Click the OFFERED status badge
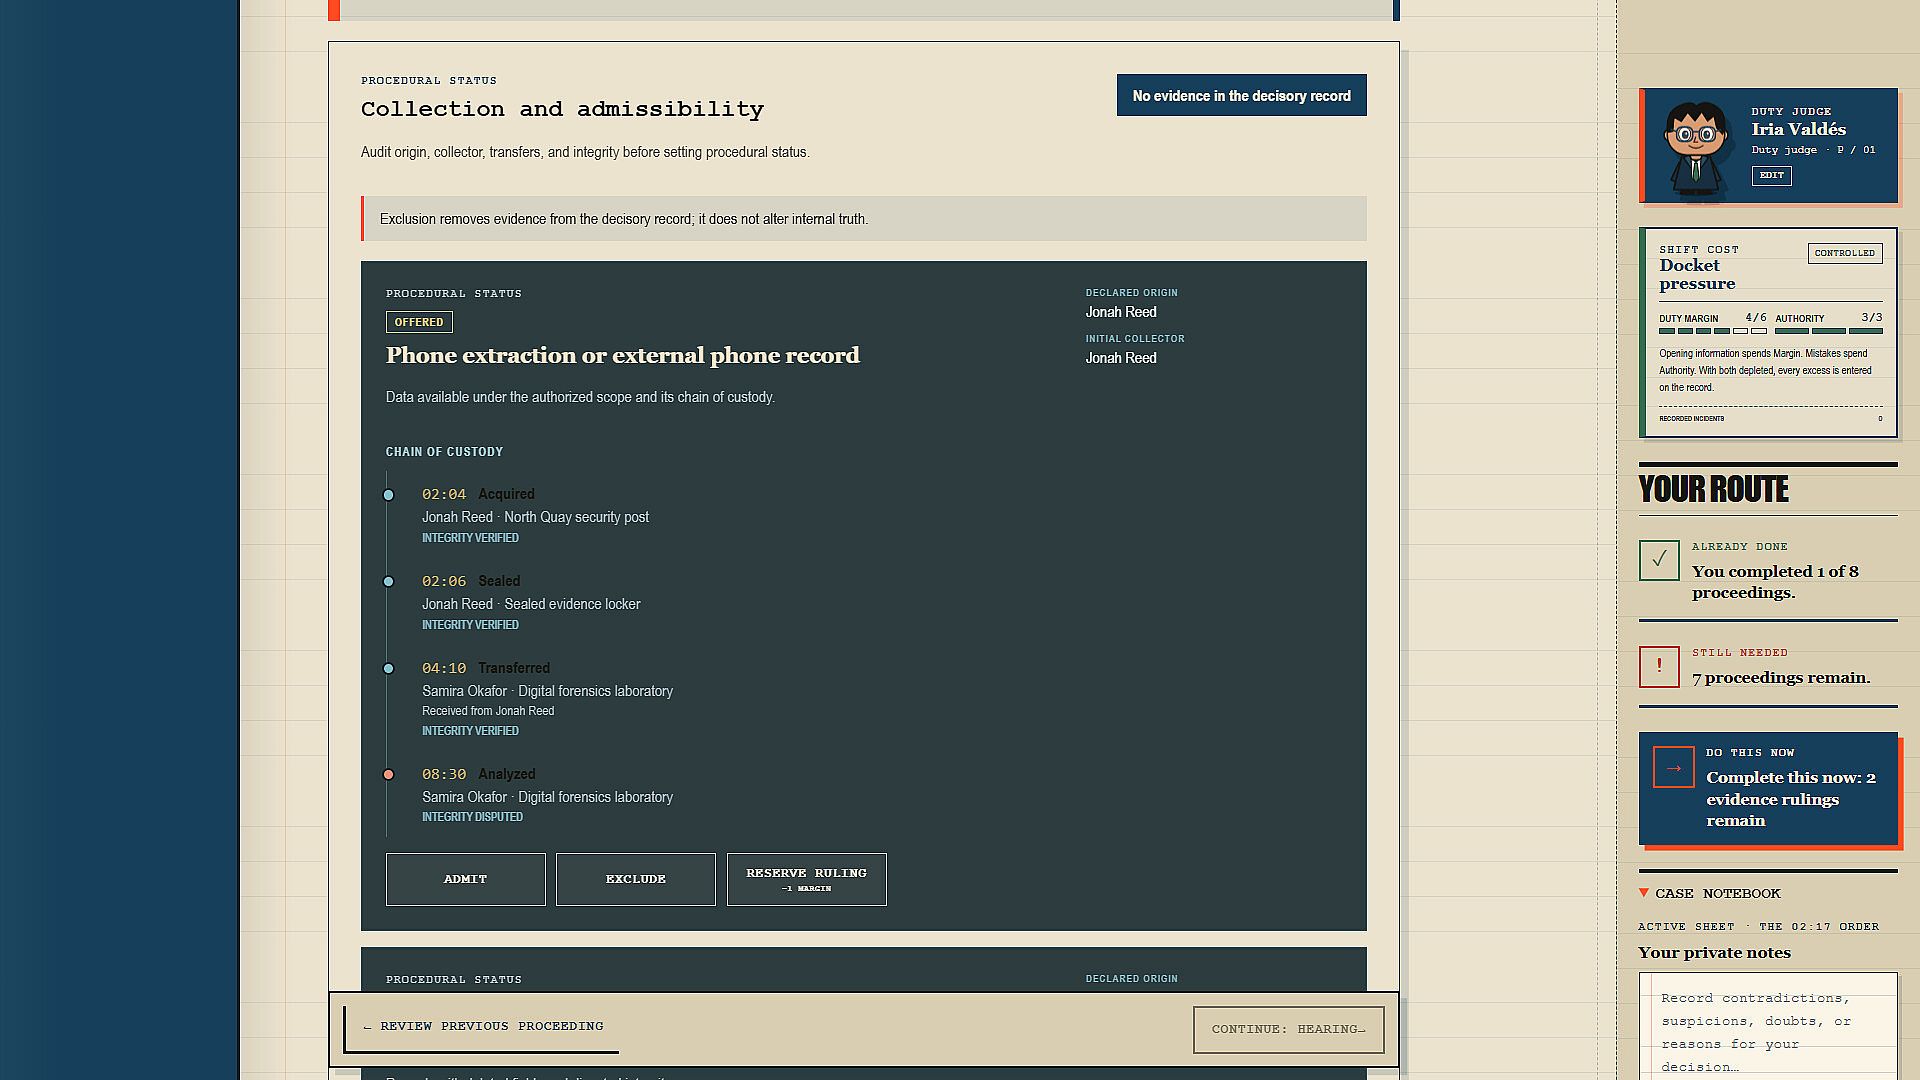Image resolution: width=1920 pixels, height=1080 pixels. (x=419, y=322)
